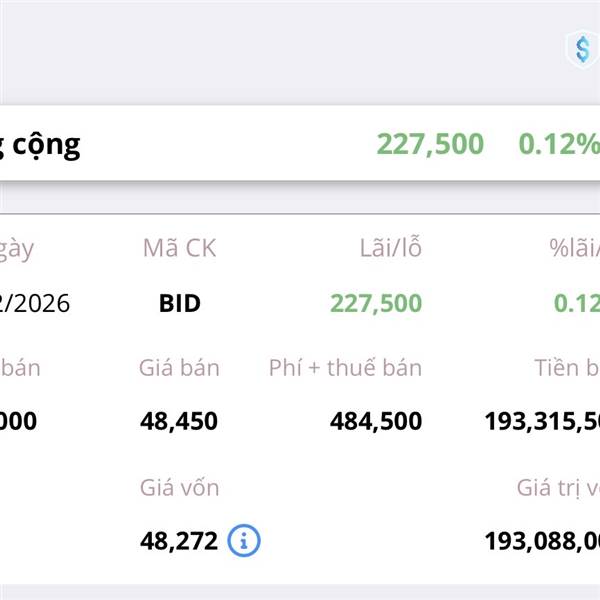Select the fee and tax value 484,500
The width and height of the screenshot is (600, 600).
(376, 421)
